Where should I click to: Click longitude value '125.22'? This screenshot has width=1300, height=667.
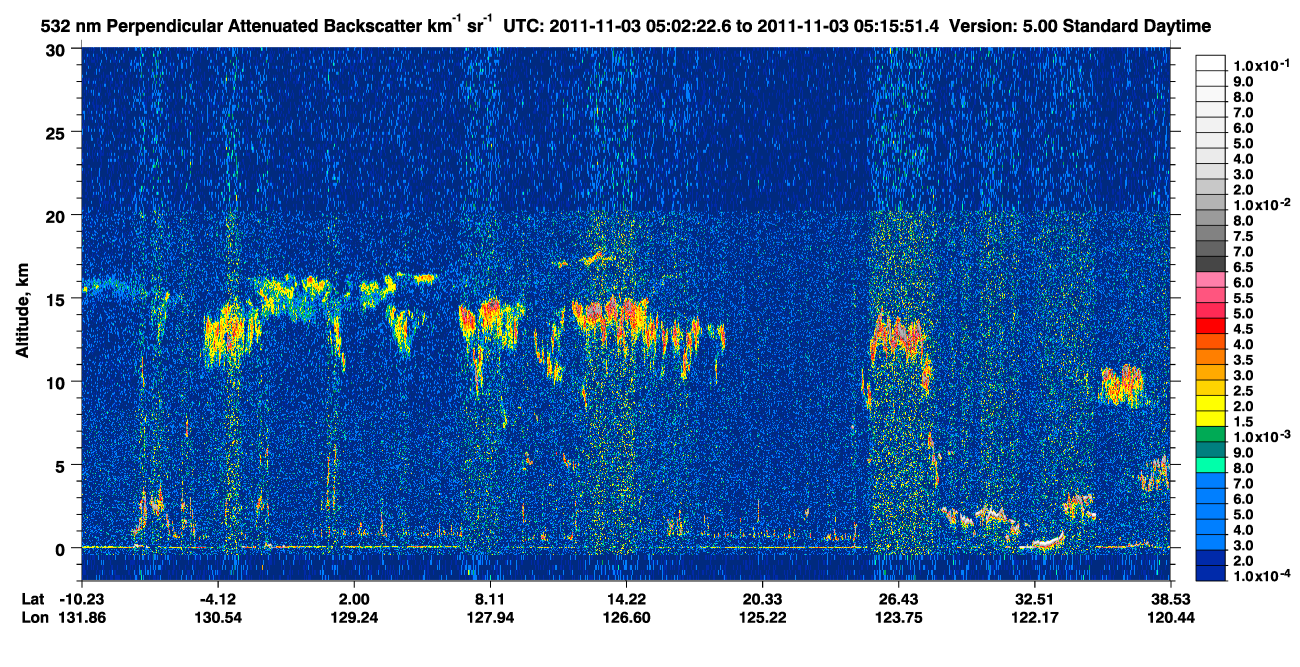pos(762,617)
